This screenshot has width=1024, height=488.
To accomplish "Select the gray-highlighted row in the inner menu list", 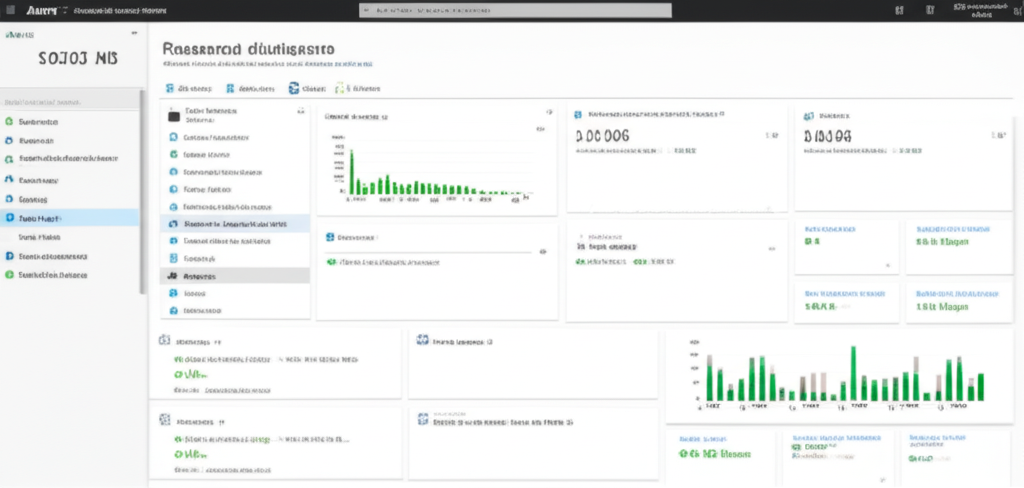I will [235, 276].
